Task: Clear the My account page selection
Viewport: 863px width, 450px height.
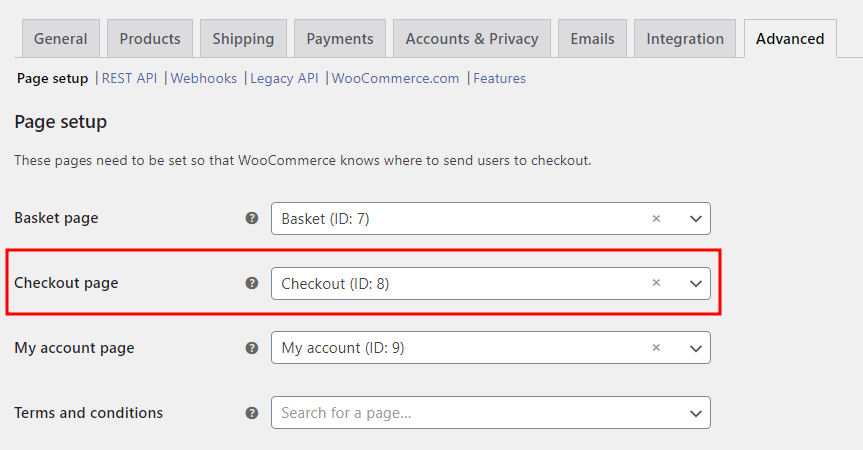Action: pos(656,348)
